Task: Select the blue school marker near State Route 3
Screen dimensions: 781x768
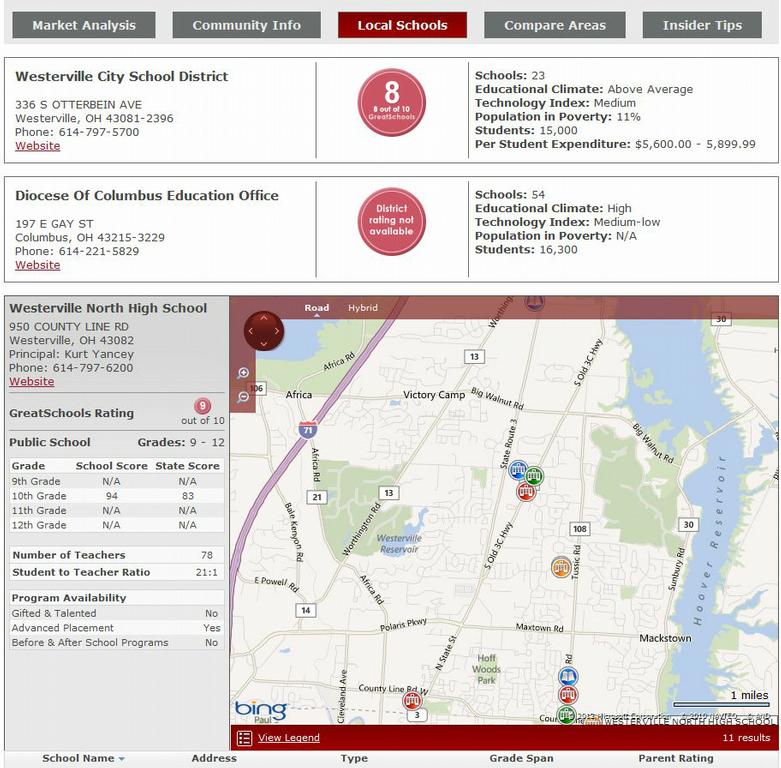Action: 518,470
